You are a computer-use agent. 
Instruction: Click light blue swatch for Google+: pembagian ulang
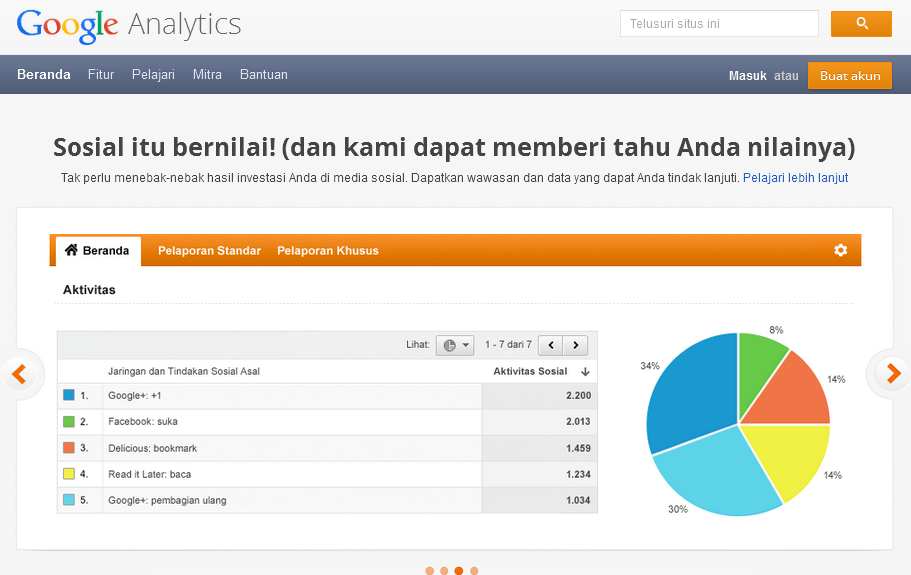(x=69, y=500)
